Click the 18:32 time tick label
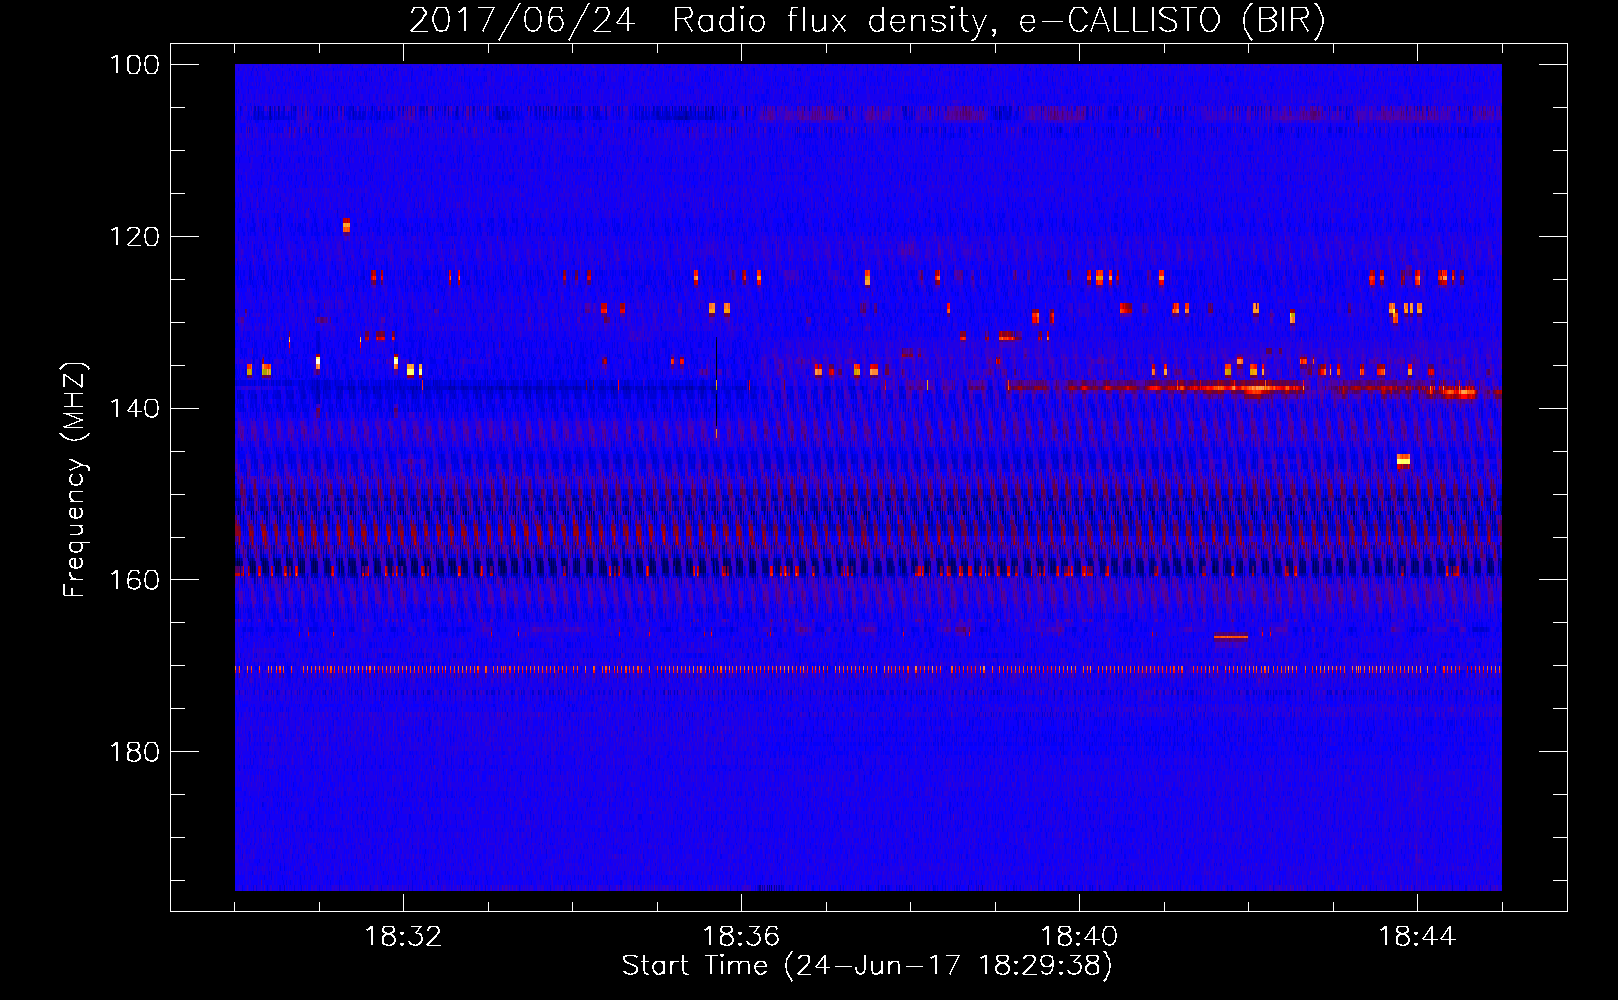 [x=403, y=937]
